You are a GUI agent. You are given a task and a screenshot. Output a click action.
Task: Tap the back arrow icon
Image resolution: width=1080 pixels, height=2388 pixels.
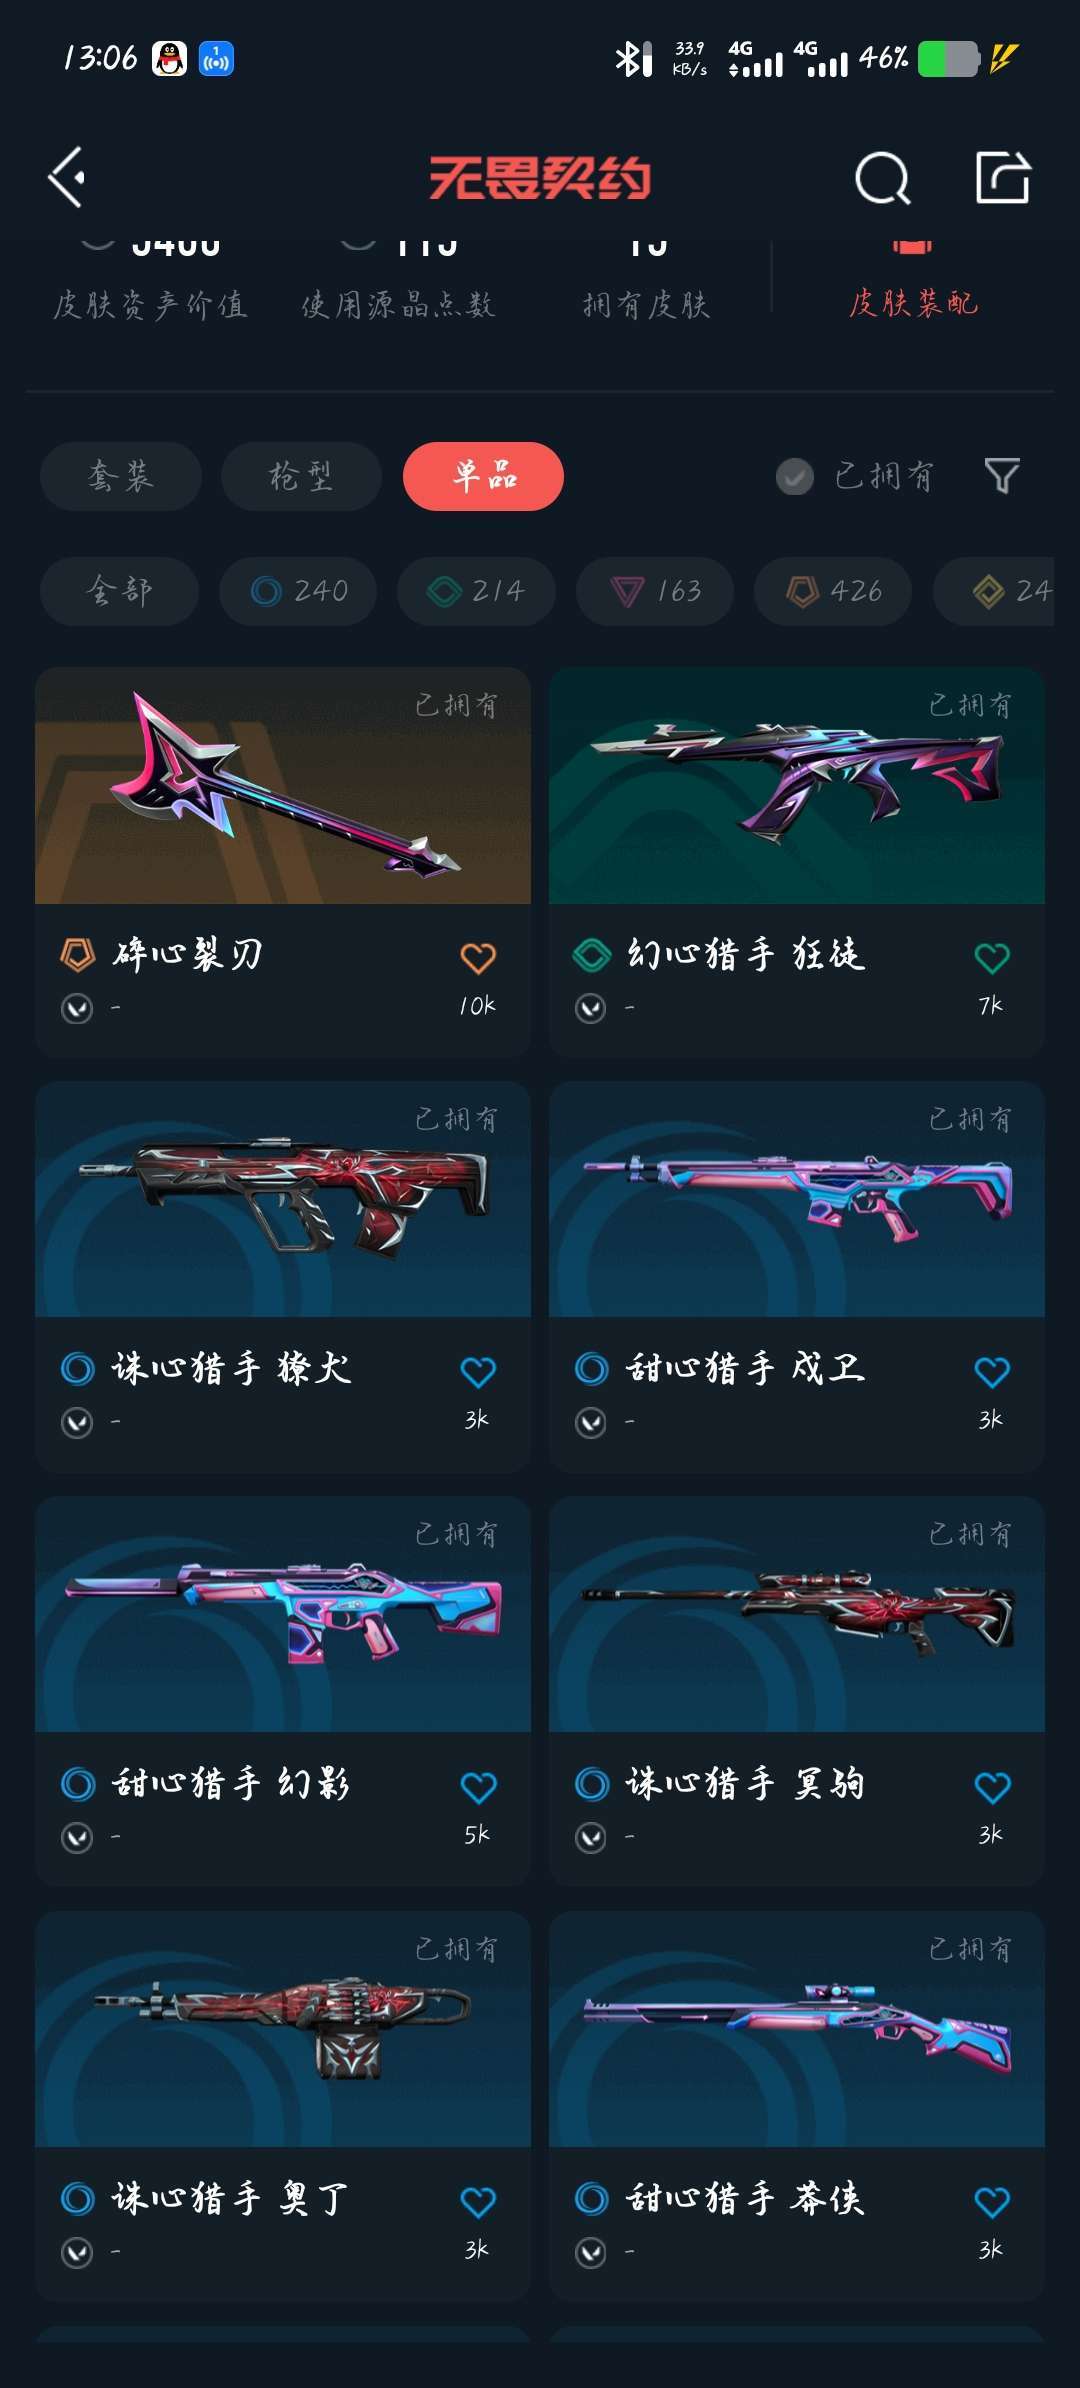point(67,178)
